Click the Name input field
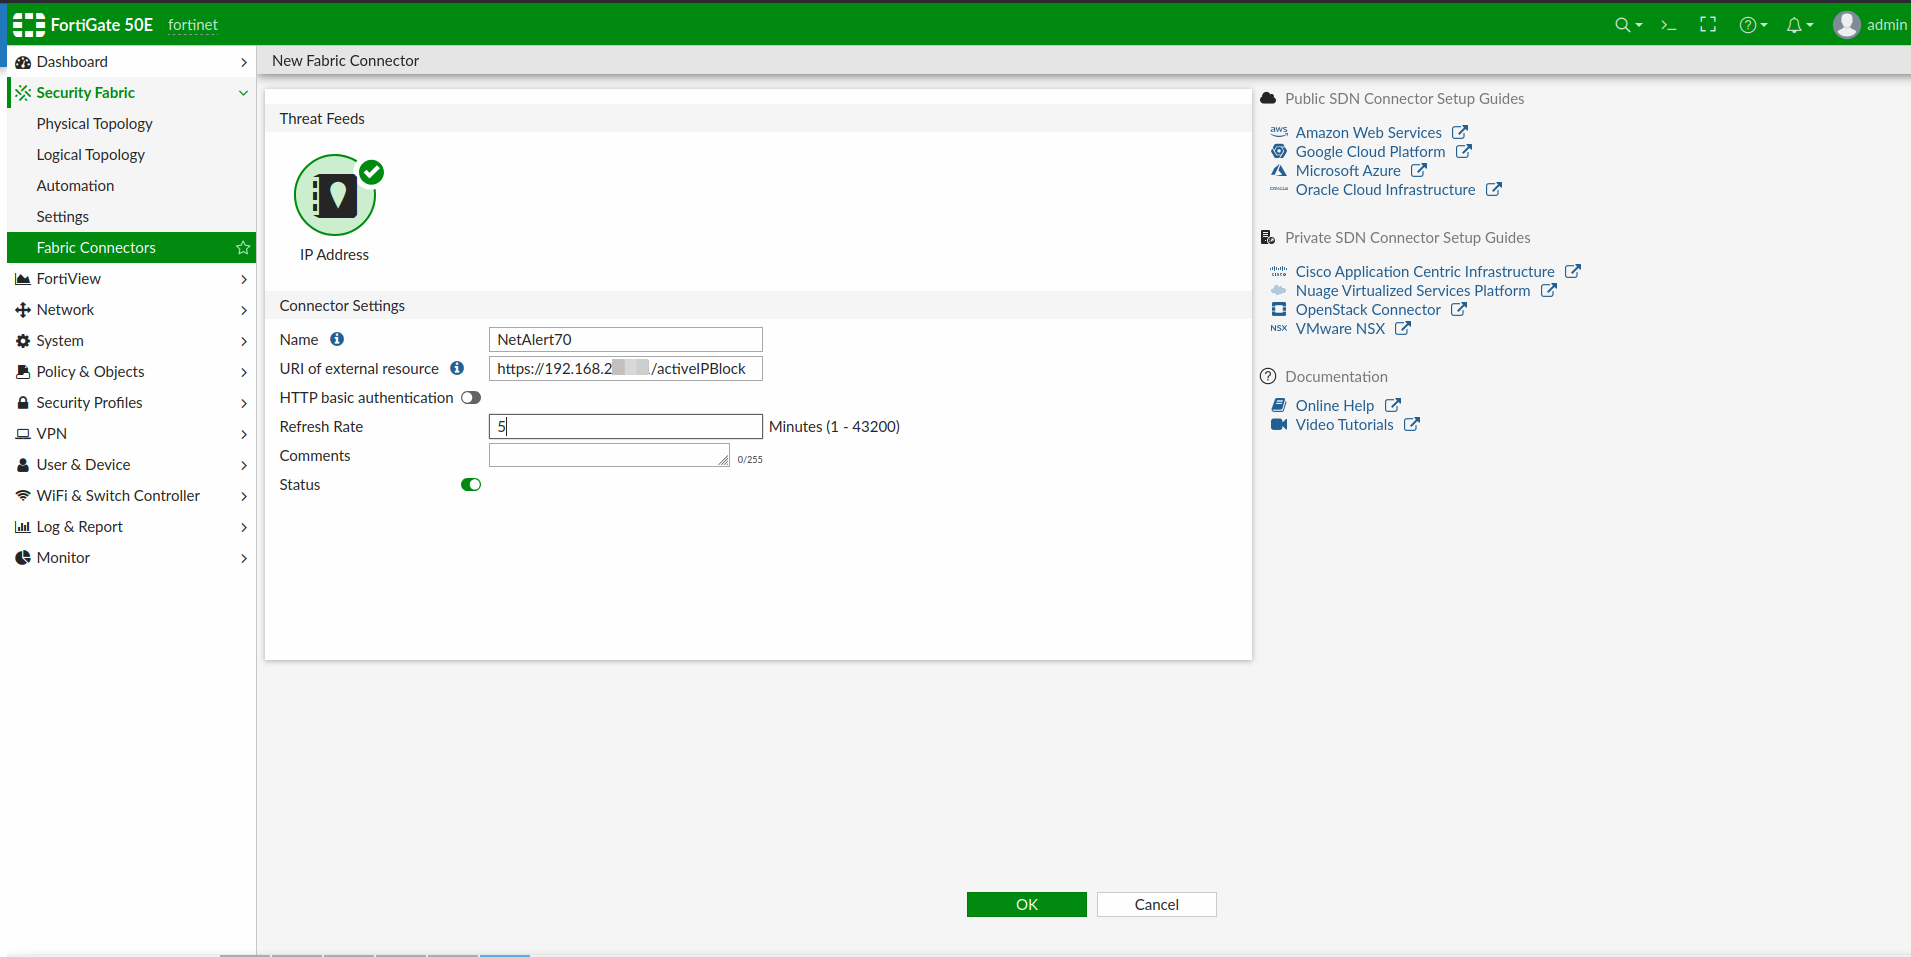The height and width of the screenshot is (957, 1911). [x=626, y=339]
